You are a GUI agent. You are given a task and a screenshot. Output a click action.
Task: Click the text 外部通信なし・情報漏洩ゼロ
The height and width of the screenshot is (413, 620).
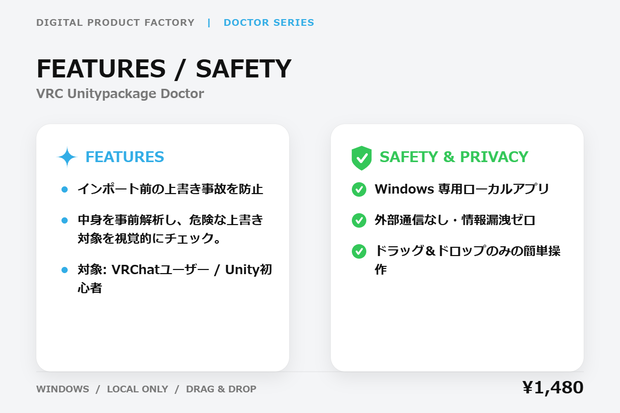coord(455,220)
